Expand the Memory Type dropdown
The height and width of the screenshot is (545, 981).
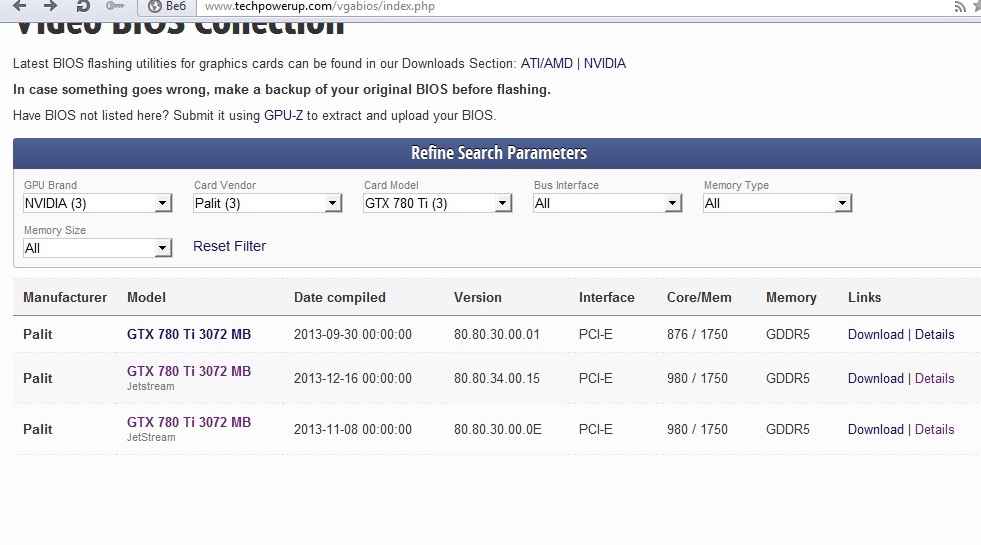click(x=778, y=203)
